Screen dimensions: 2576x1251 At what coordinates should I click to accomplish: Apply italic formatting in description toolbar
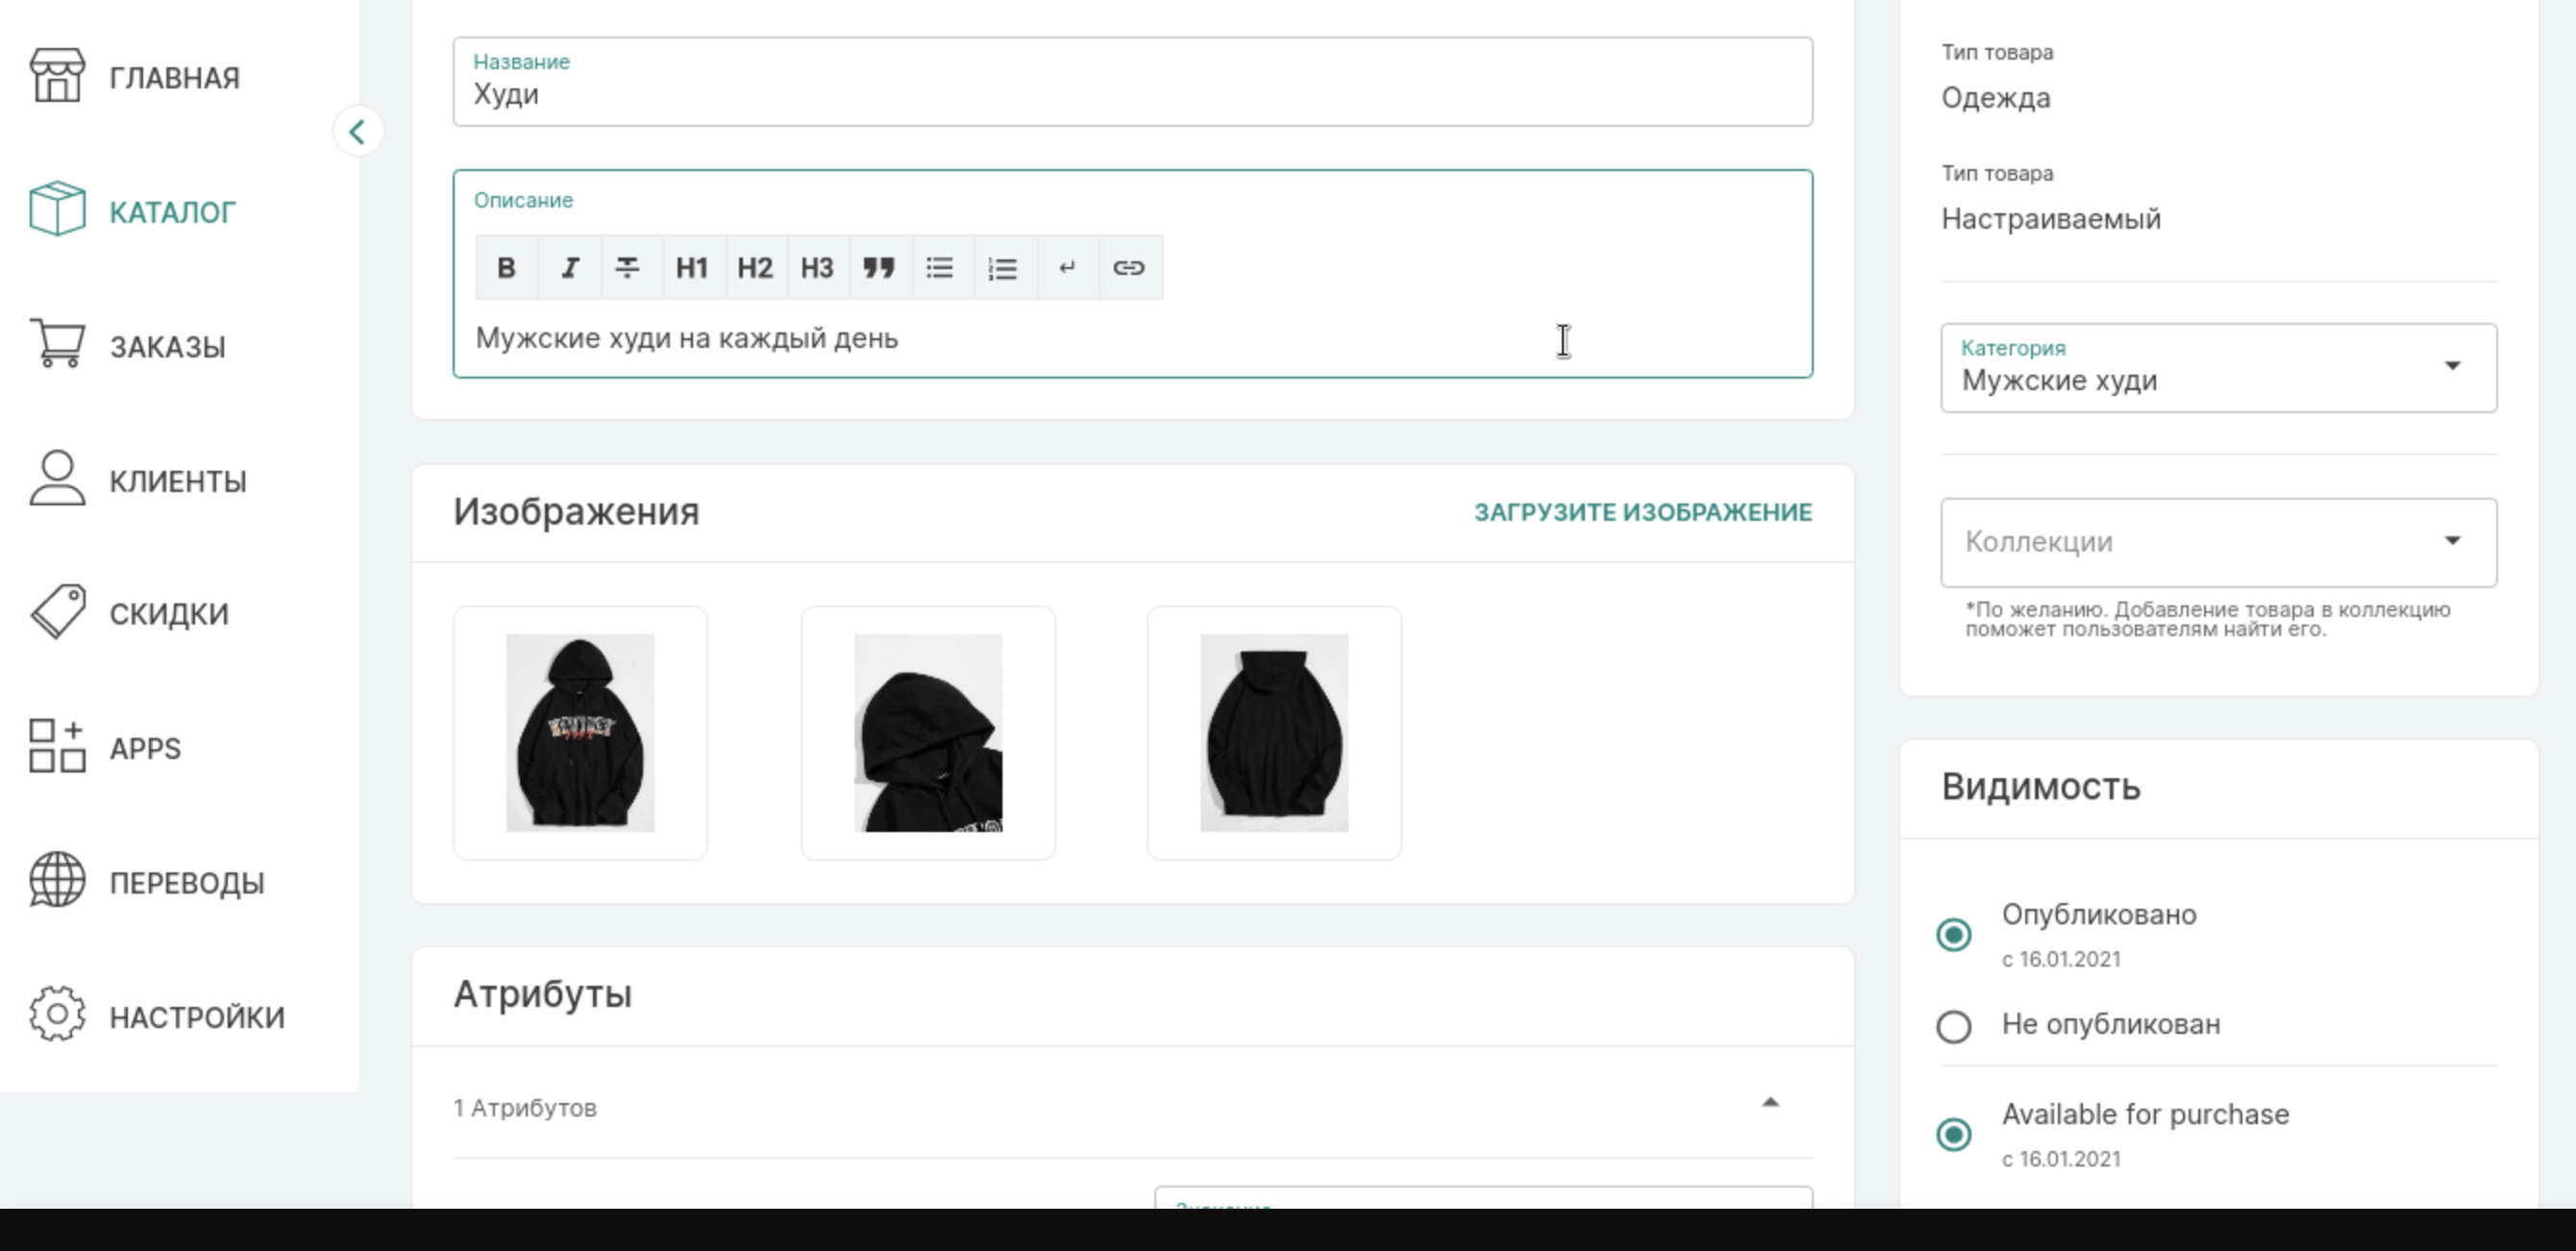[x=569, y=267]
